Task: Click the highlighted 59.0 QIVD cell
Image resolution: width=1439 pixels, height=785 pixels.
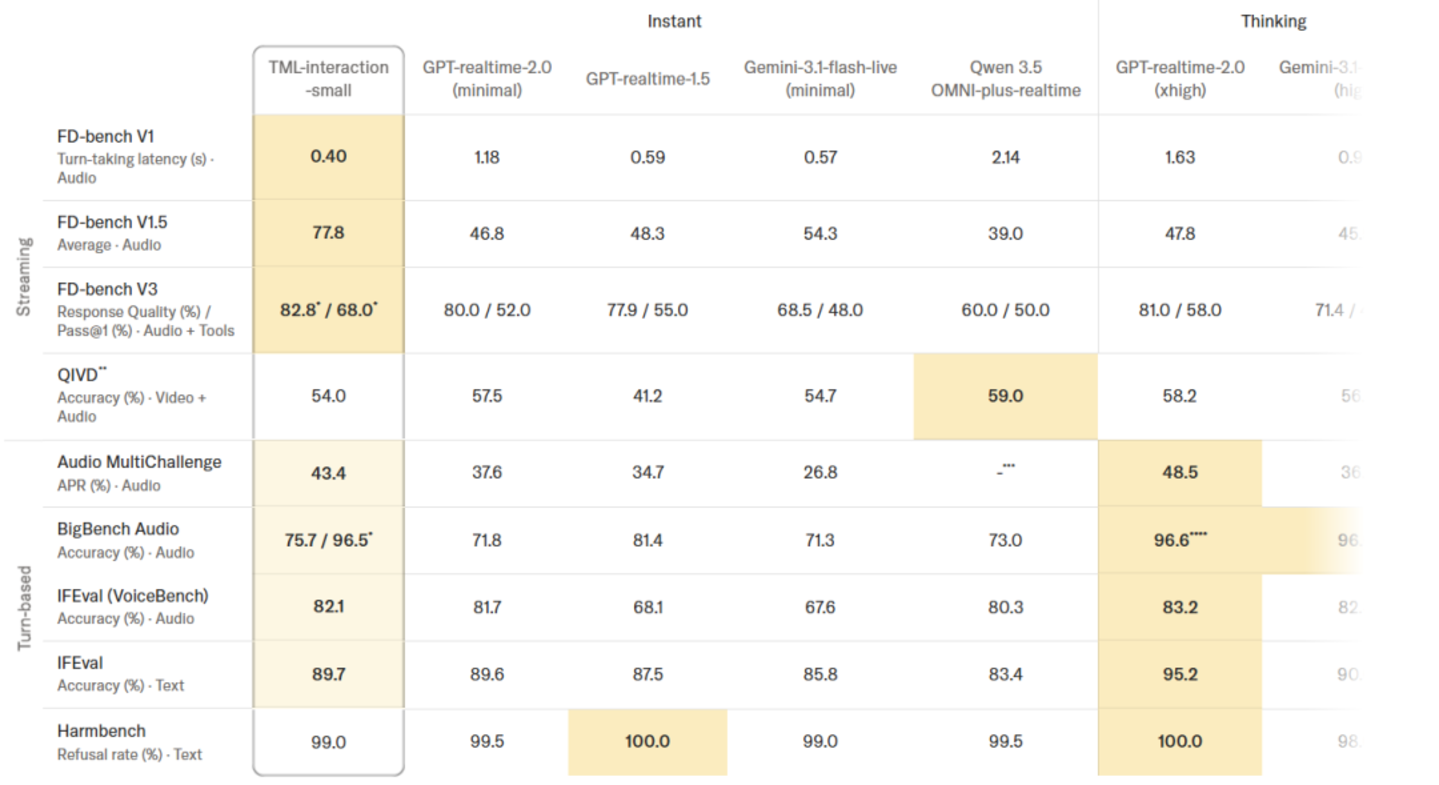Action: (1005, 396)
